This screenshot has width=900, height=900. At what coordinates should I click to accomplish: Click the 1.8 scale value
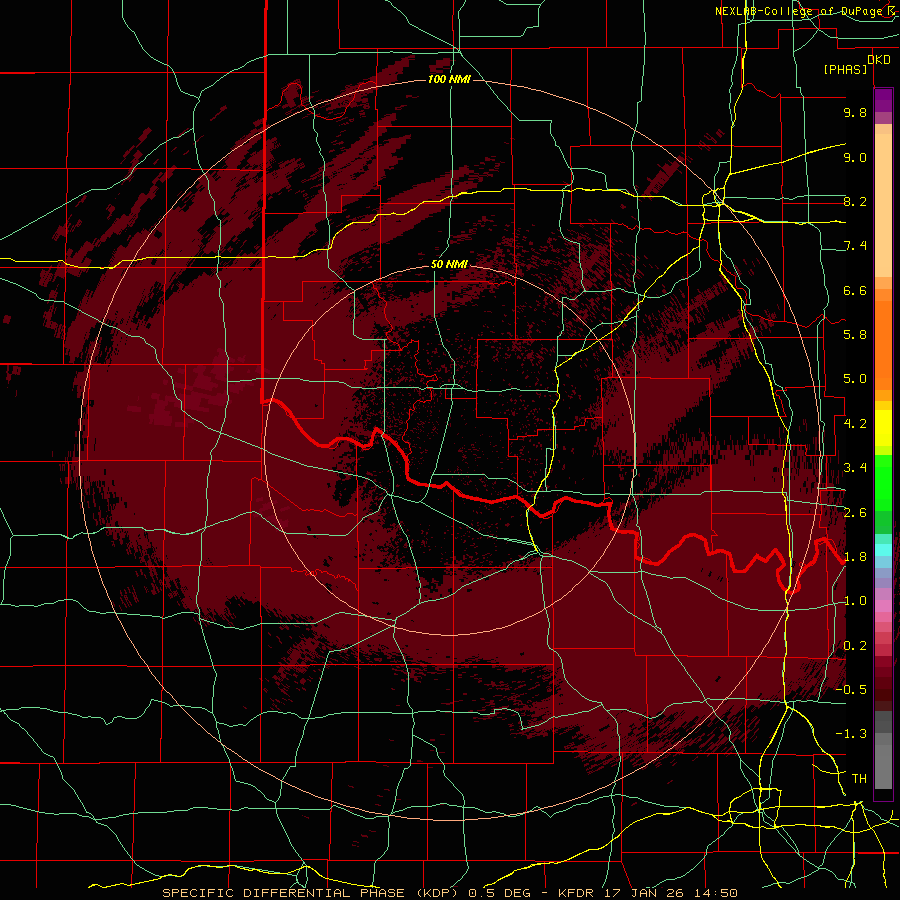click(x=855, y=557)
